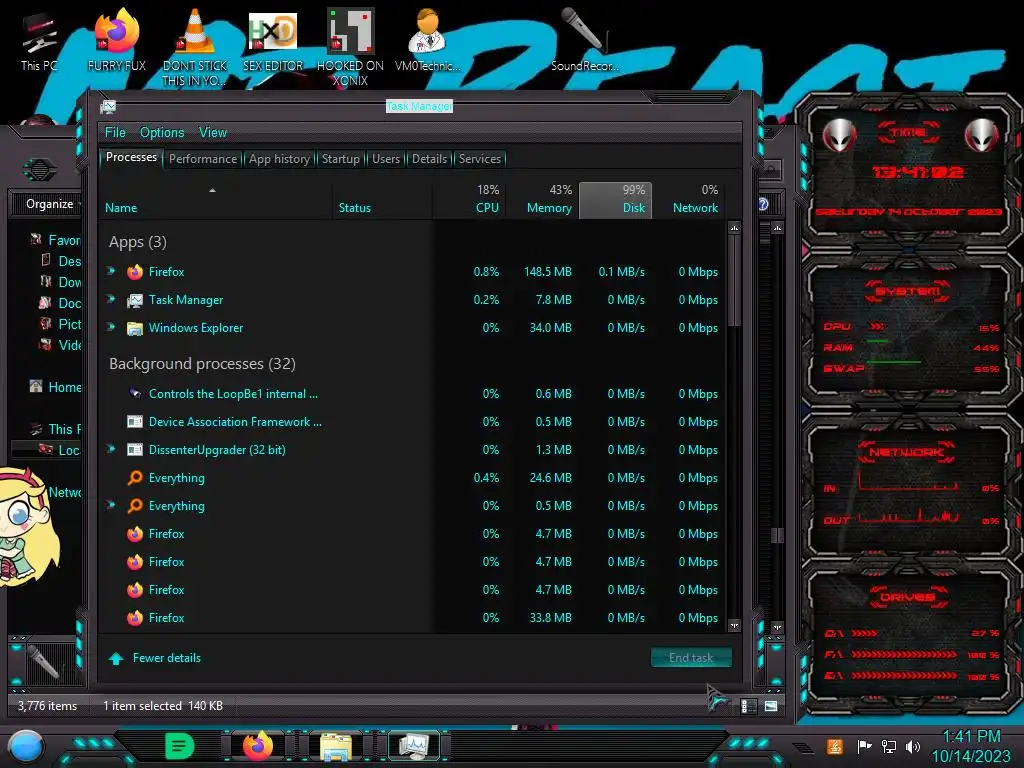Image resolution: width=1024 pixels, height=768 pixels.
Task: Expand the Windows Explorer app row
Action: pos(111,327)
